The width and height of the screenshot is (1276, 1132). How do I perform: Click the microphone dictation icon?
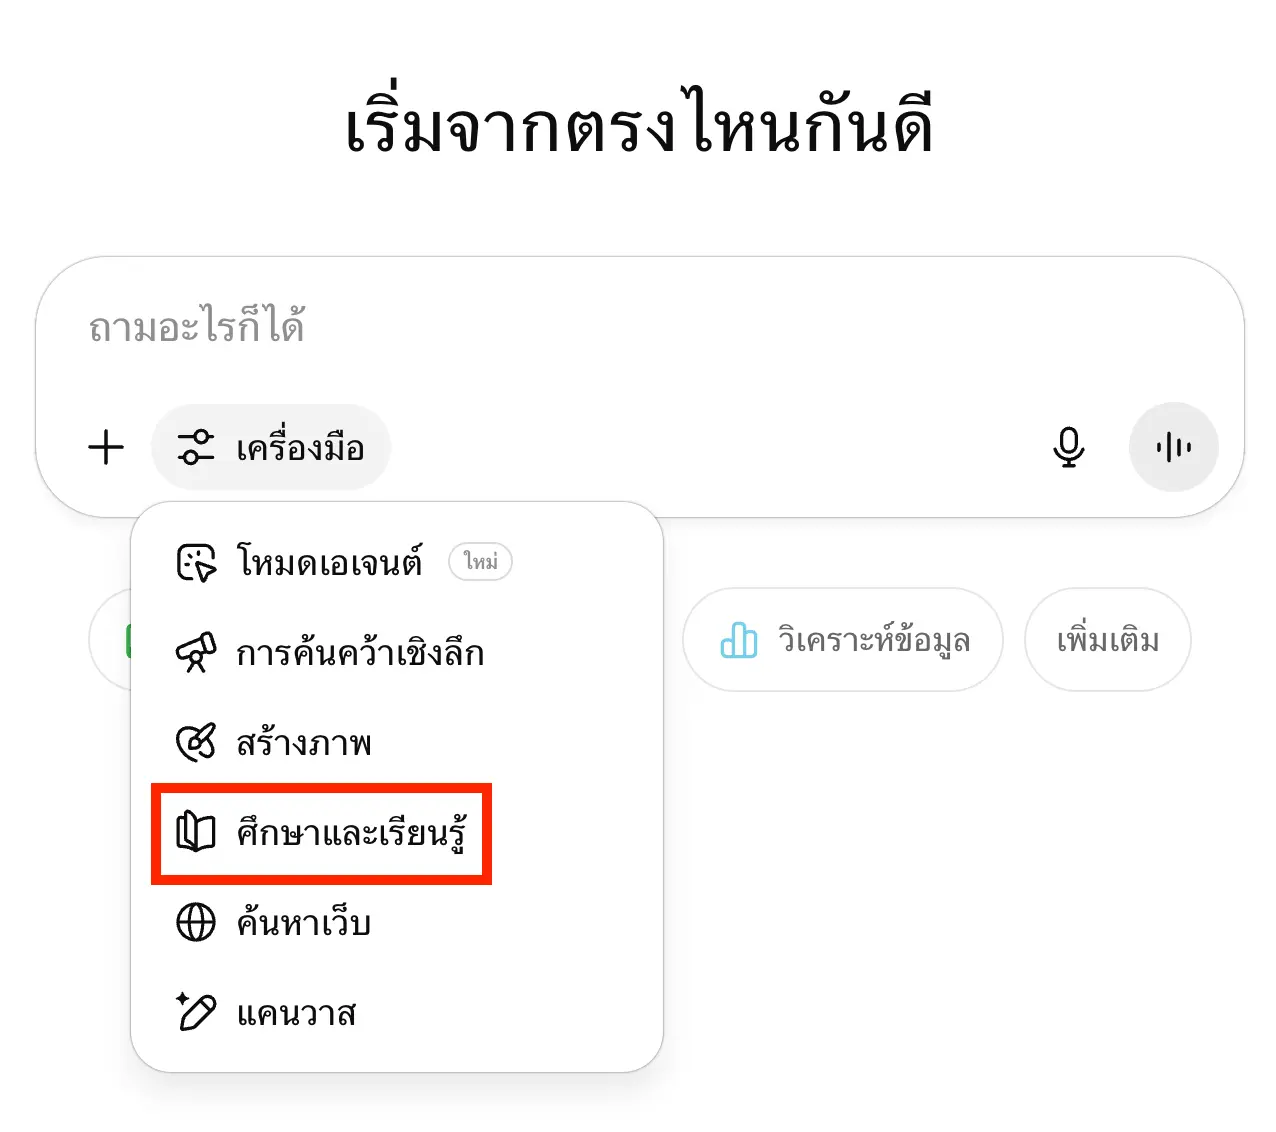1069,447
